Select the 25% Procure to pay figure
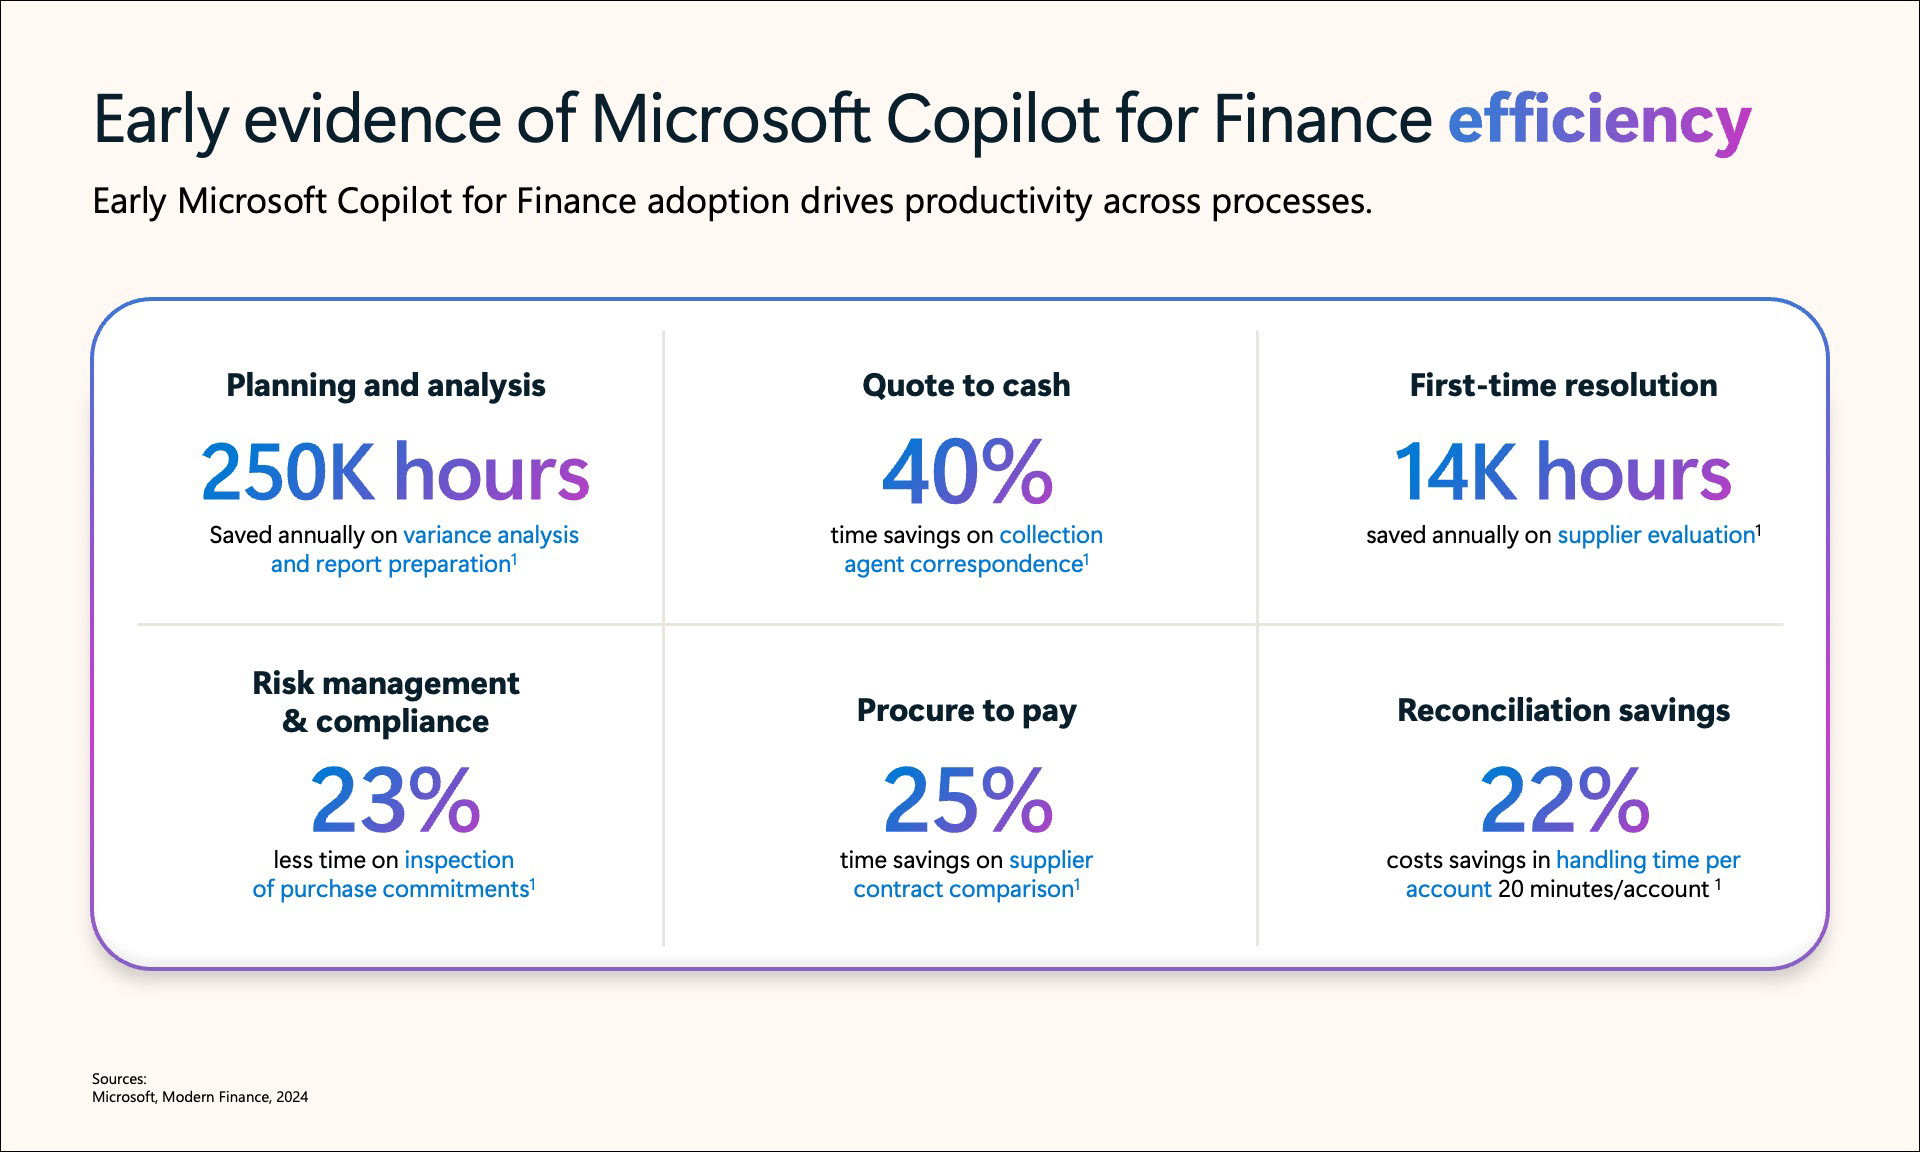The height and width of the screenshot is (1152, 1920). 967,799
